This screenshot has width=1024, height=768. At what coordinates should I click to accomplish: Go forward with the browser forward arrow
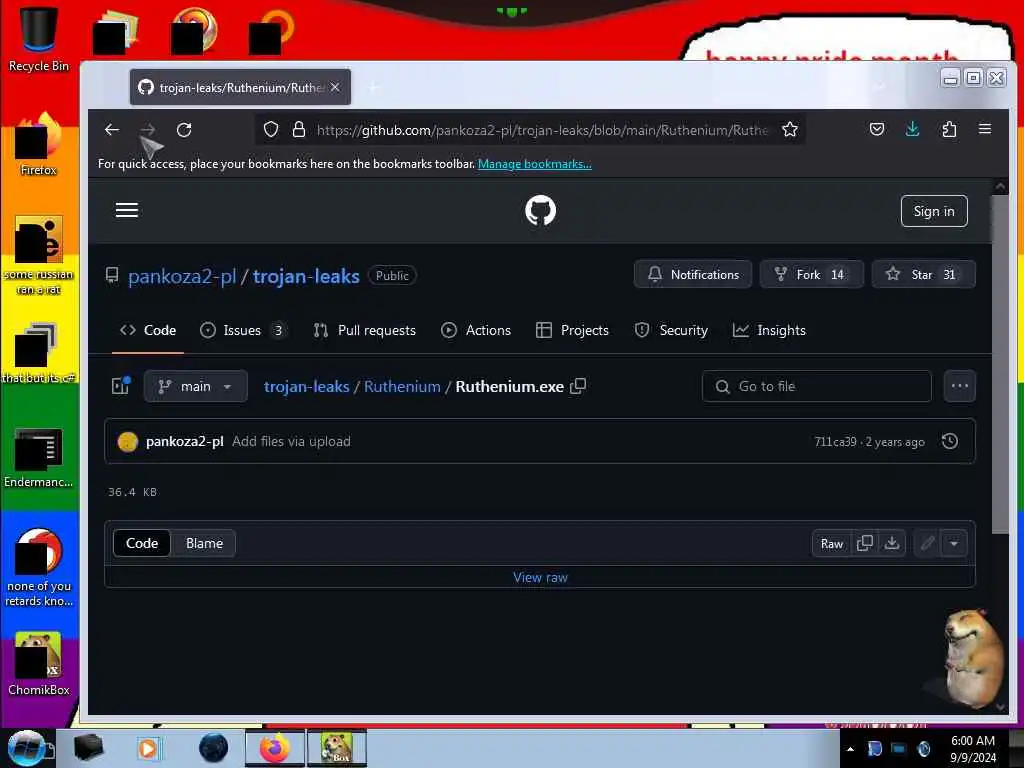148,130
